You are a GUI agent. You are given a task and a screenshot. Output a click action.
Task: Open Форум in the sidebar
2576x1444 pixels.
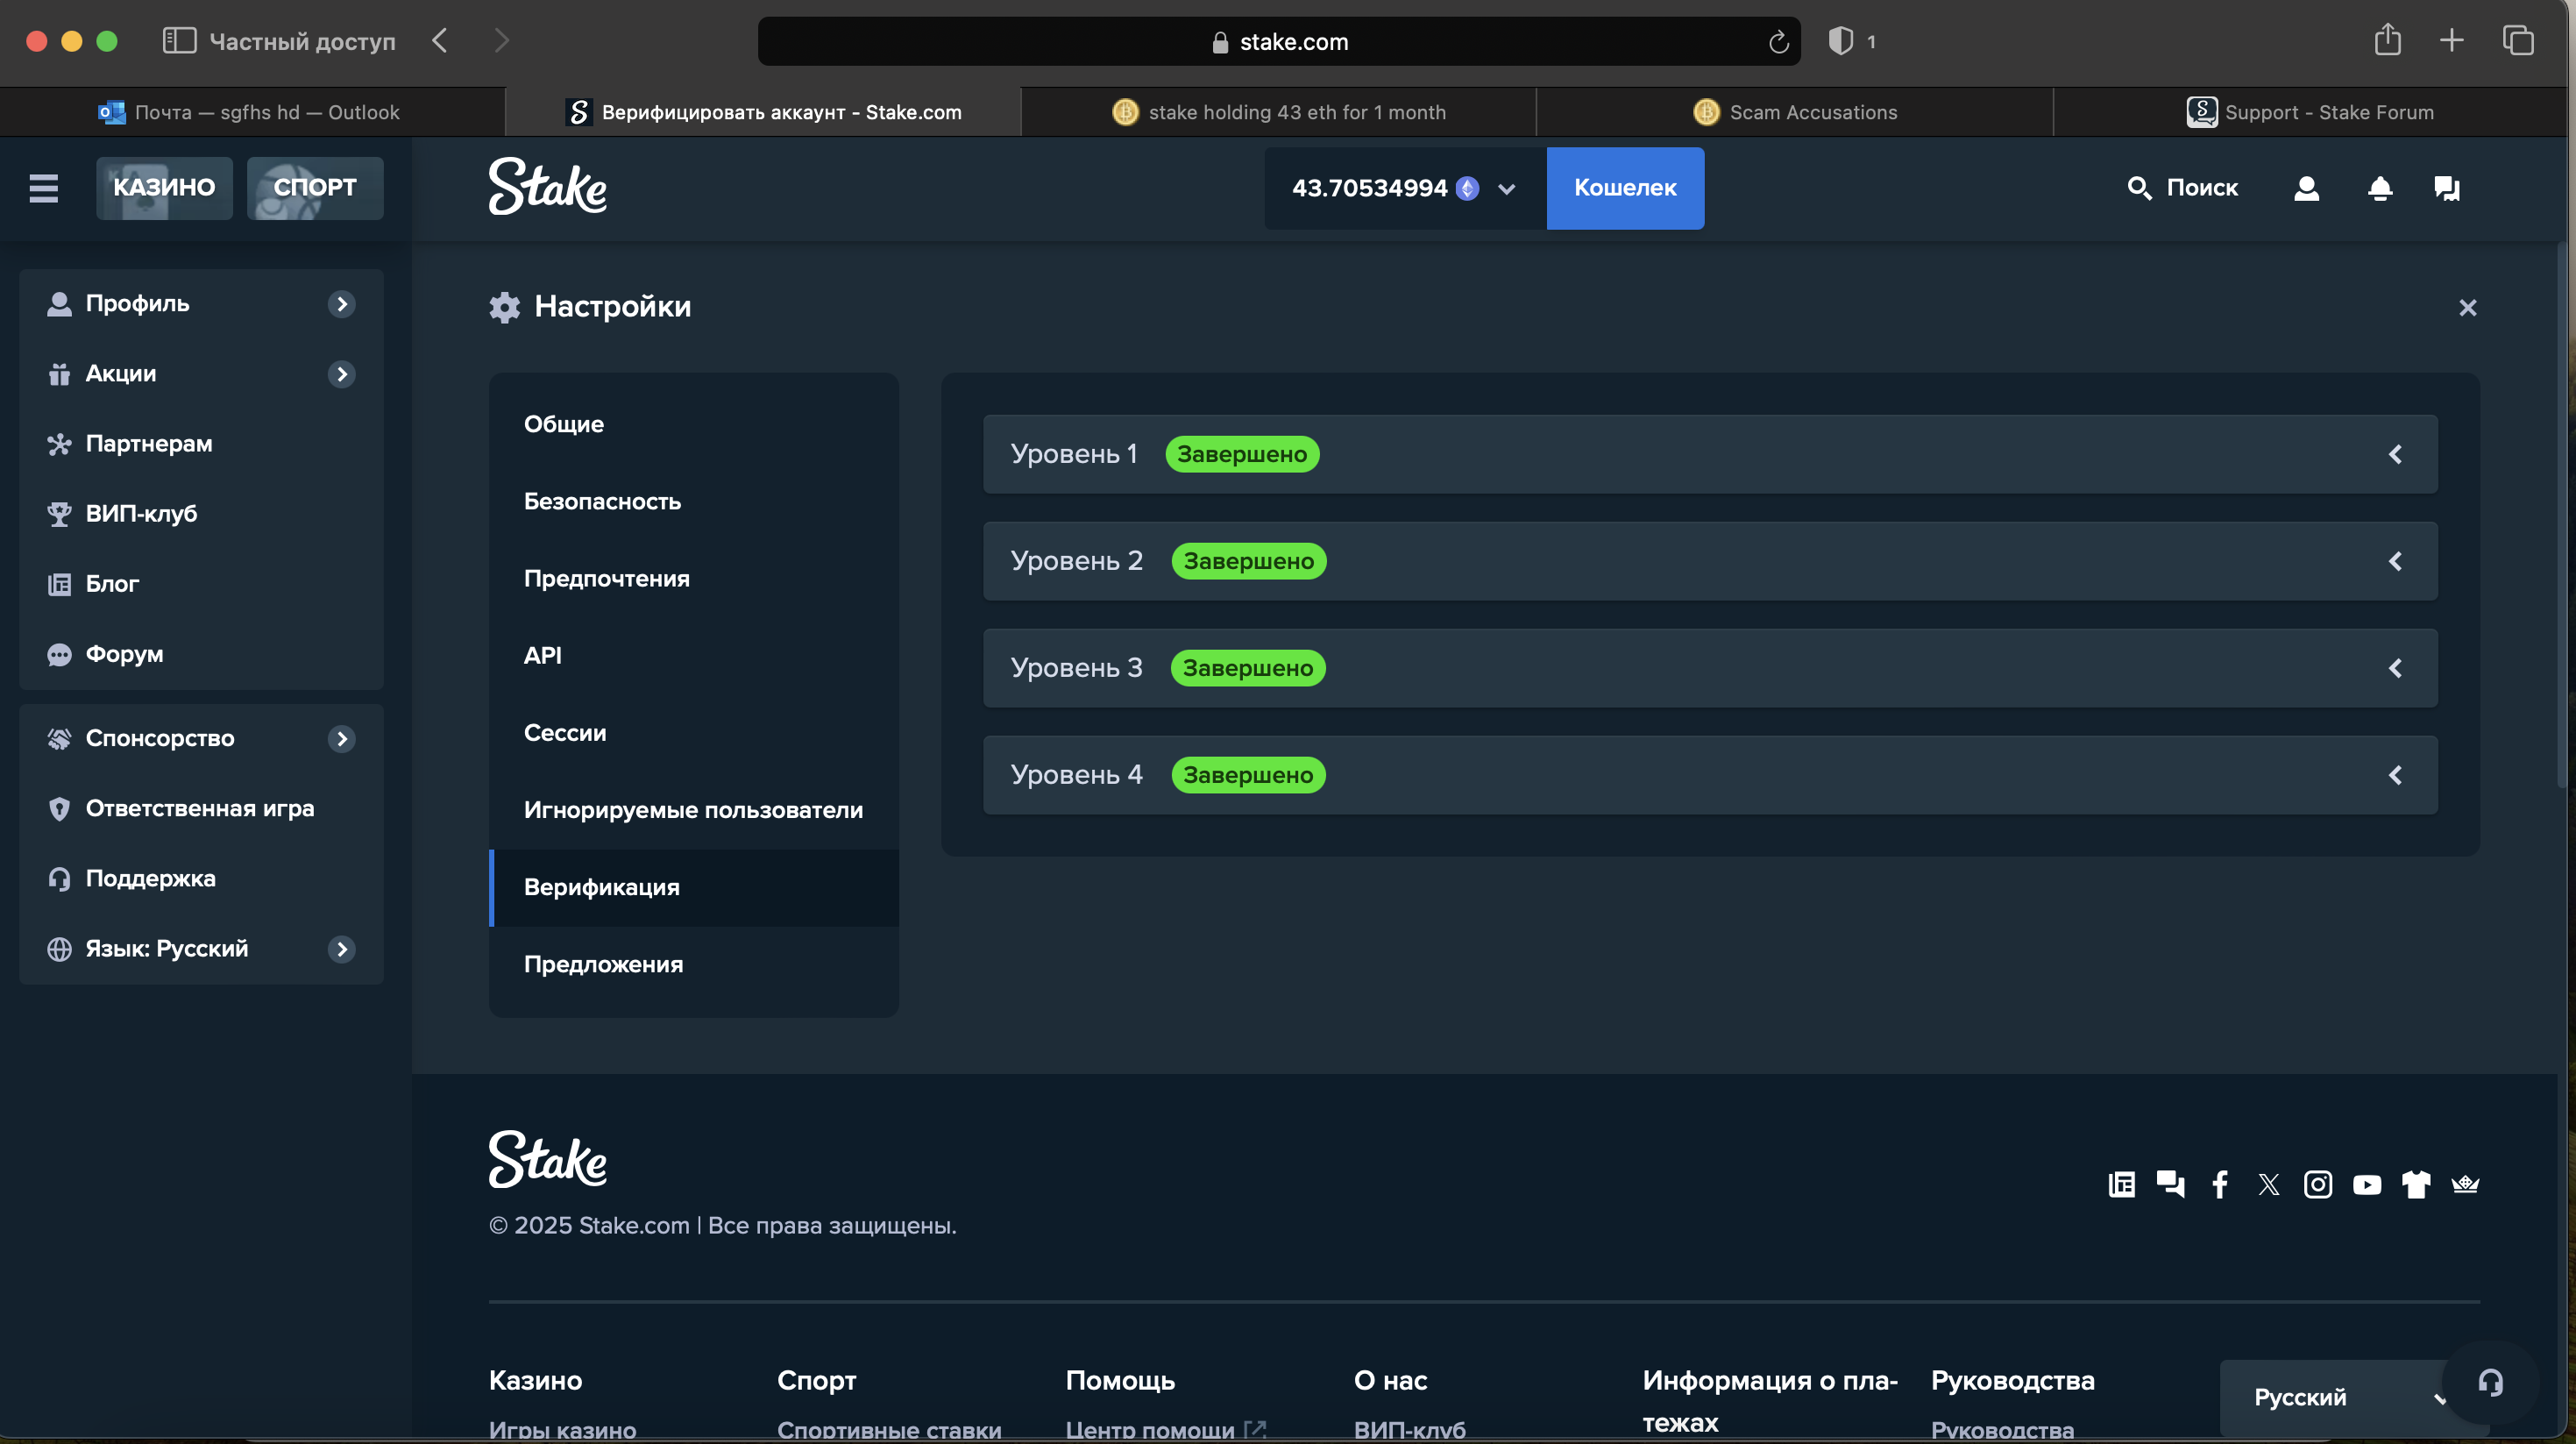(201, 654)
